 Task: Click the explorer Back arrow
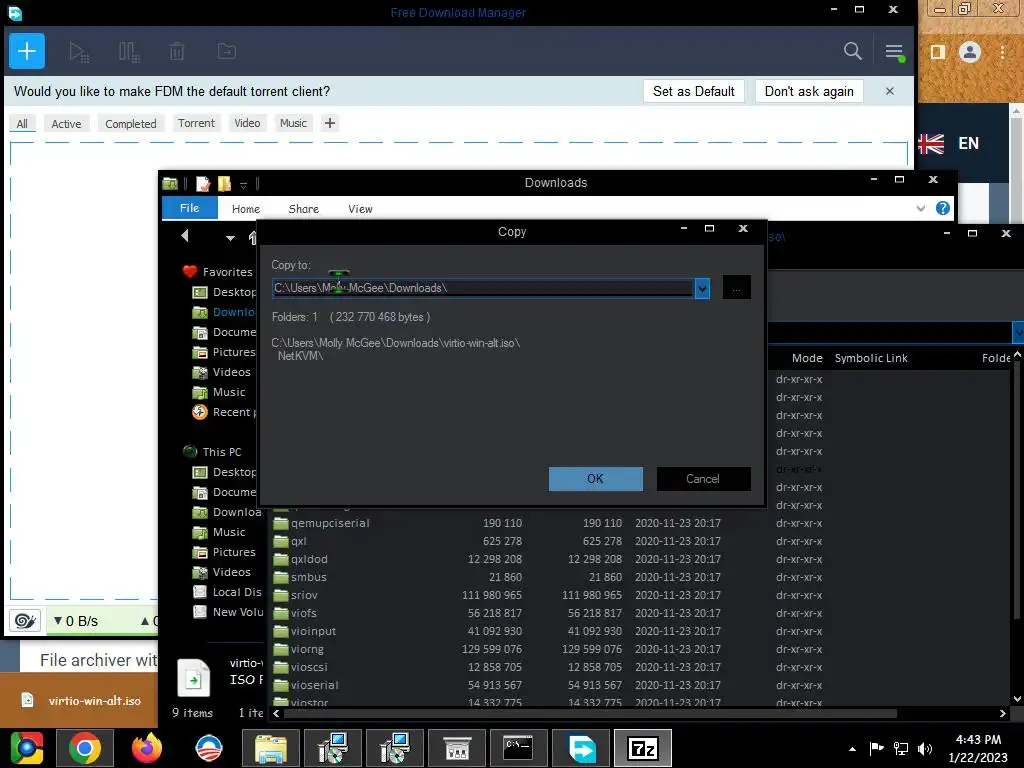(x=185, y=236)
